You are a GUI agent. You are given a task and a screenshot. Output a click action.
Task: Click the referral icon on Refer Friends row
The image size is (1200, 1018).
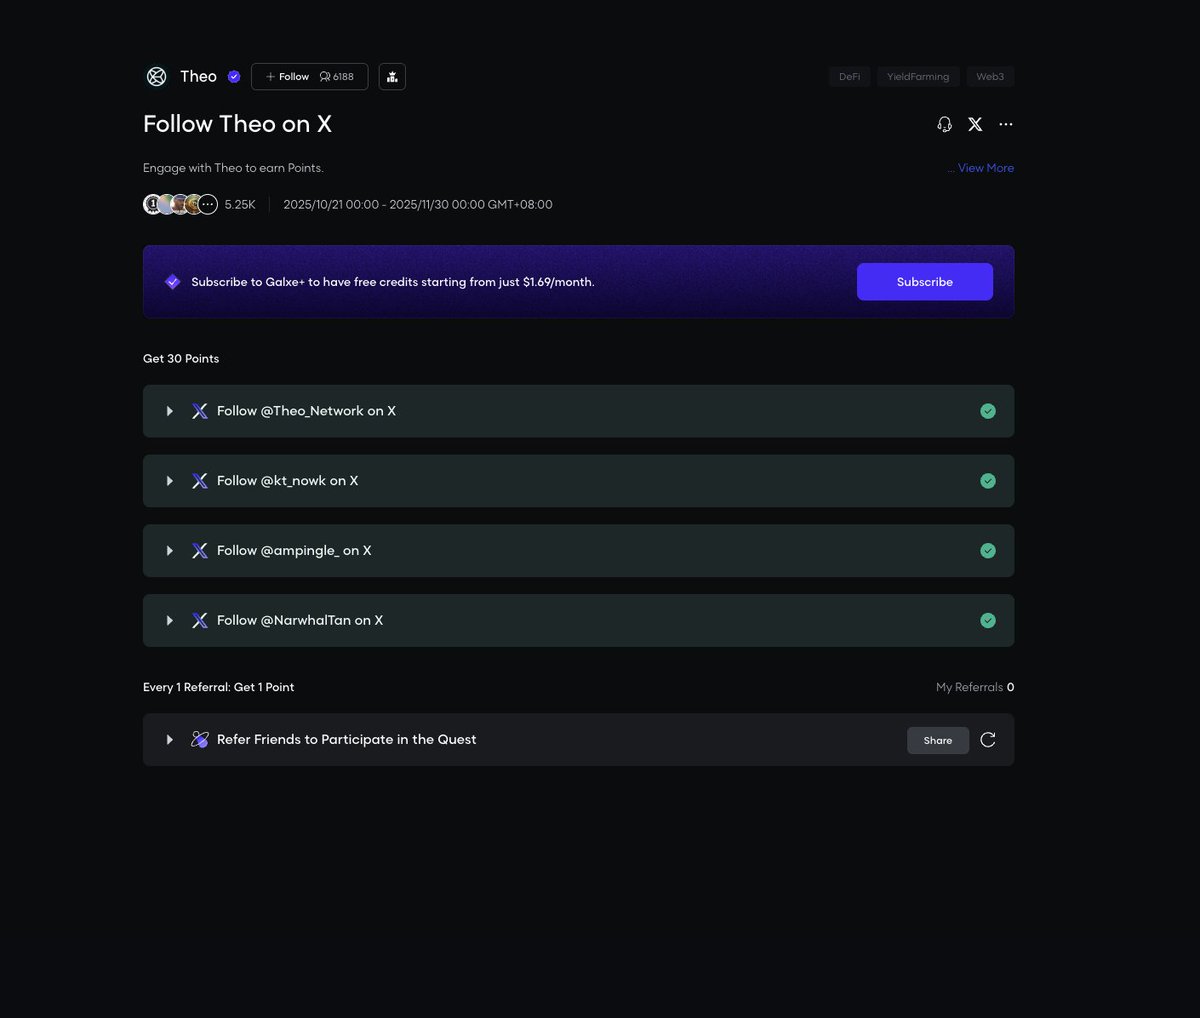200,740
